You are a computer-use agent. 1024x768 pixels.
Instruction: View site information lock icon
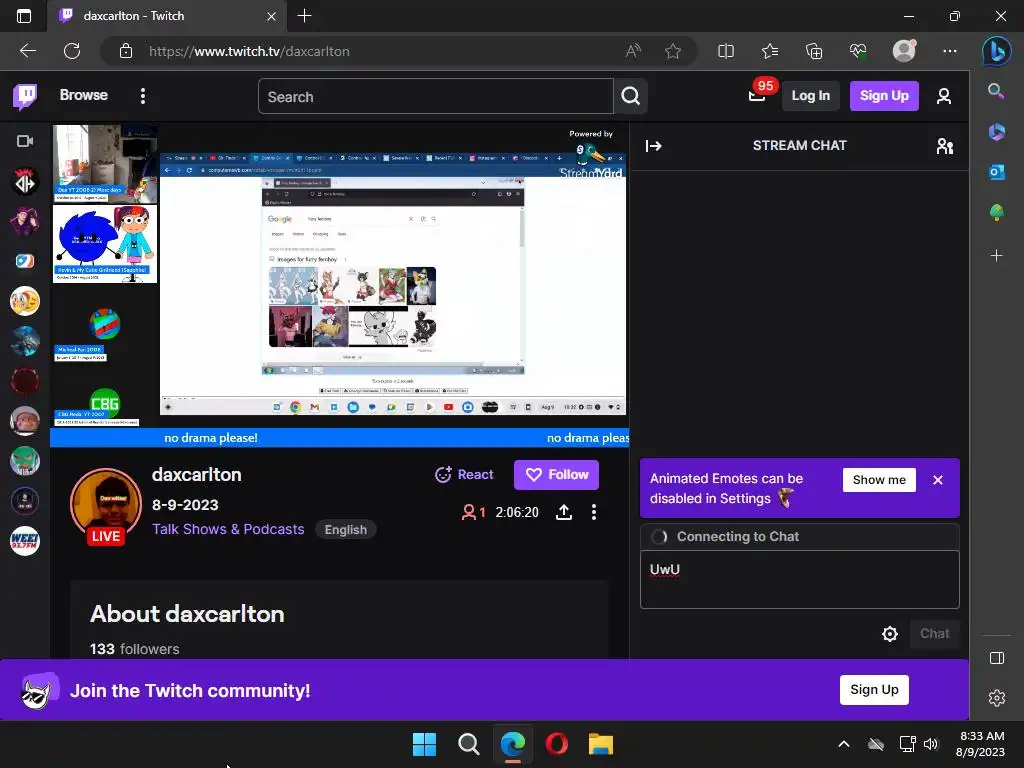click(x=126, y=51)
